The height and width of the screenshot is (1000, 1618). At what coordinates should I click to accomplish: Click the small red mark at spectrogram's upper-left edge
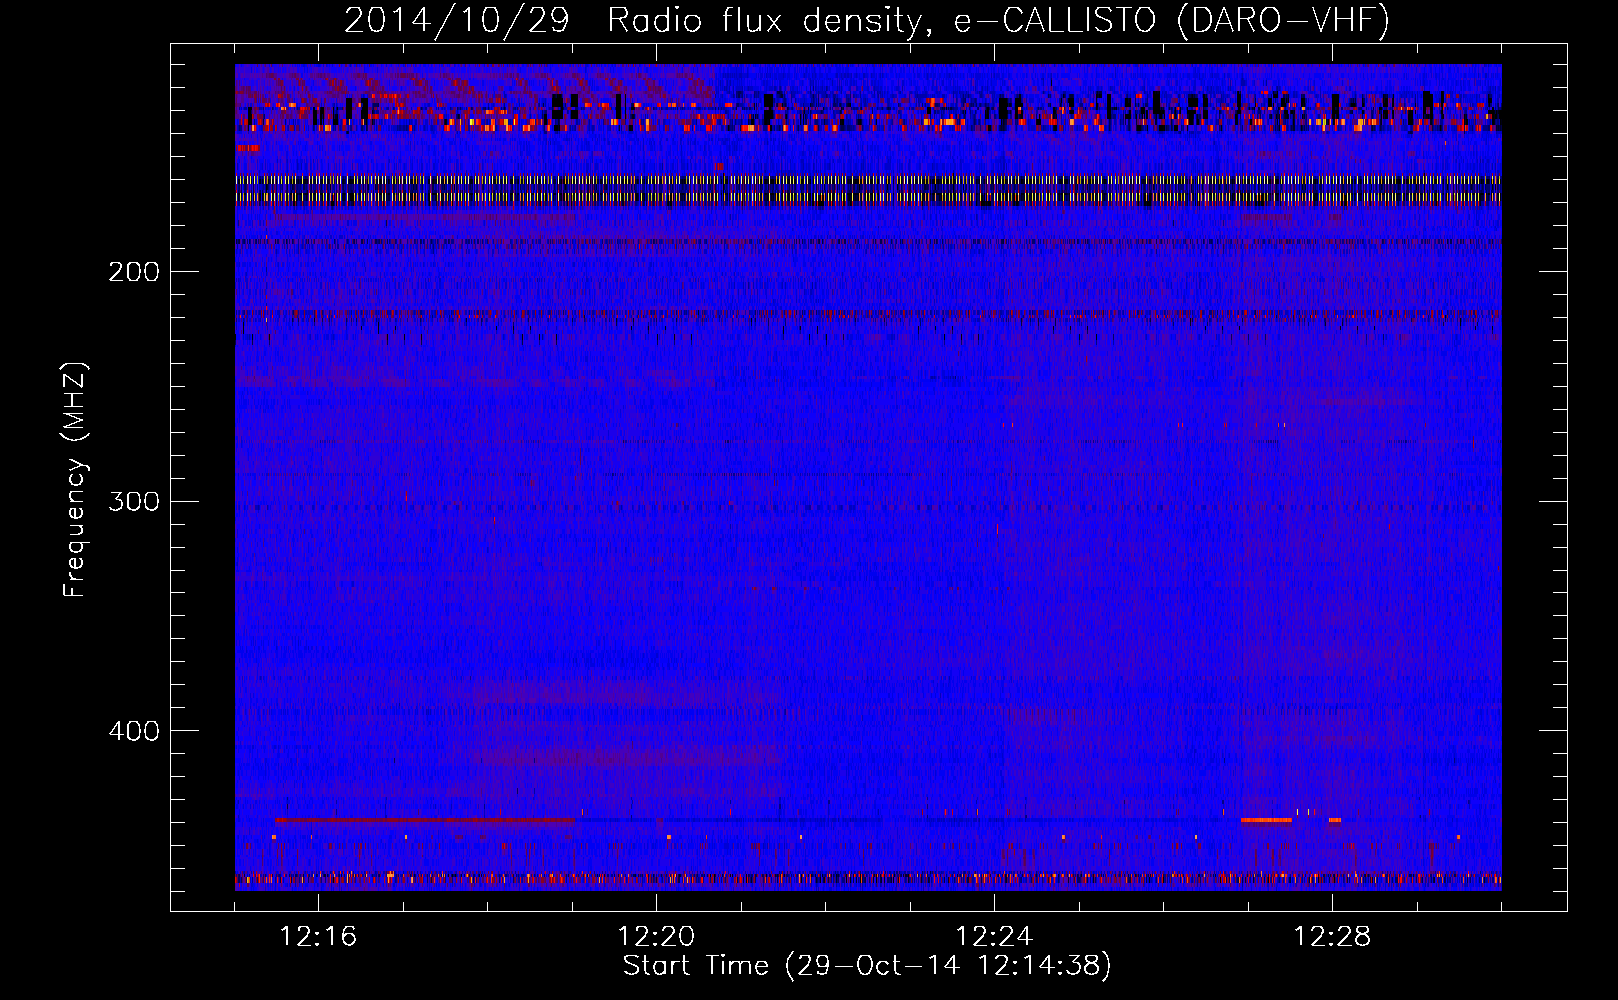(246, 148)
